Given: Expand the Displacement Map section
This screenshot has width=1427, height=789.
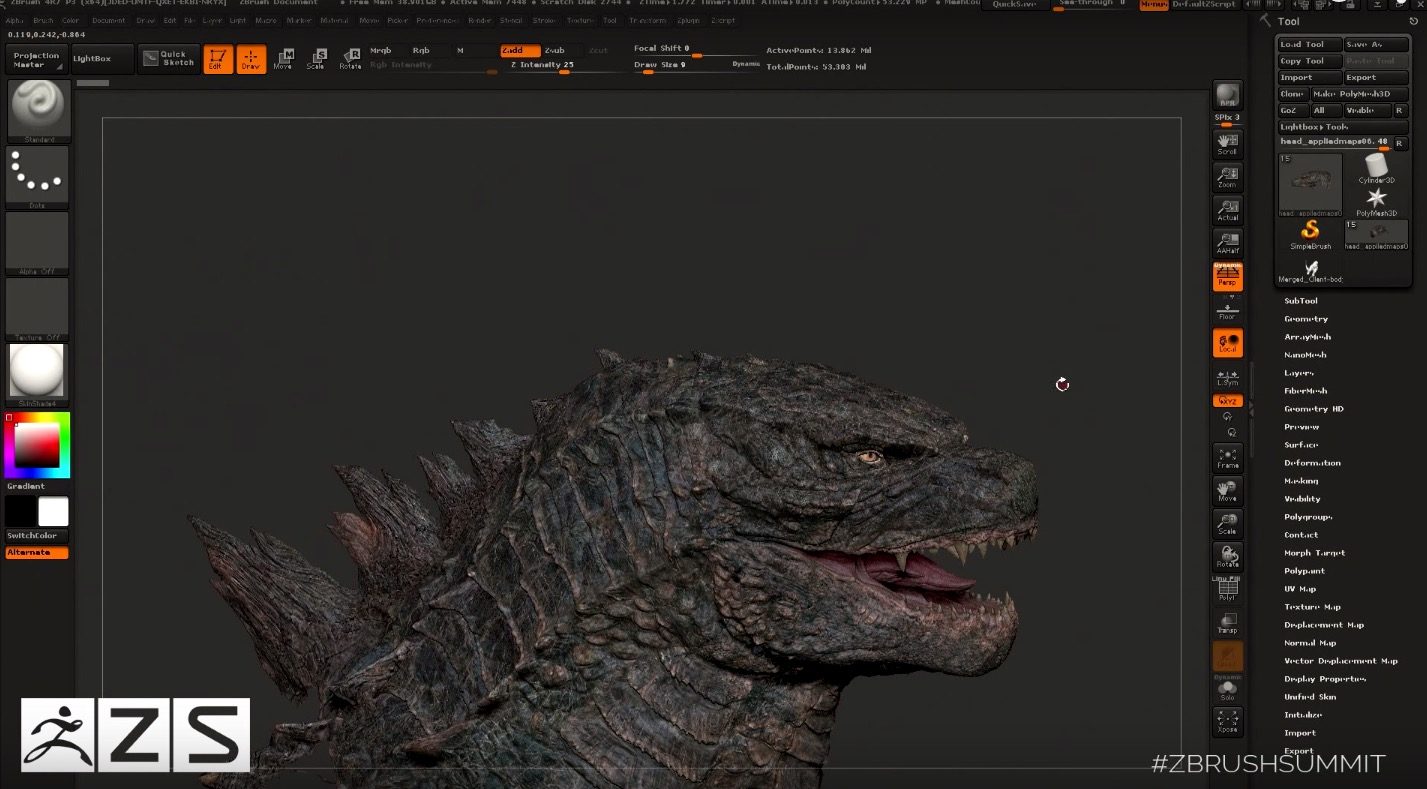Looking at the screenshot, I should [x=1324, y=625].
